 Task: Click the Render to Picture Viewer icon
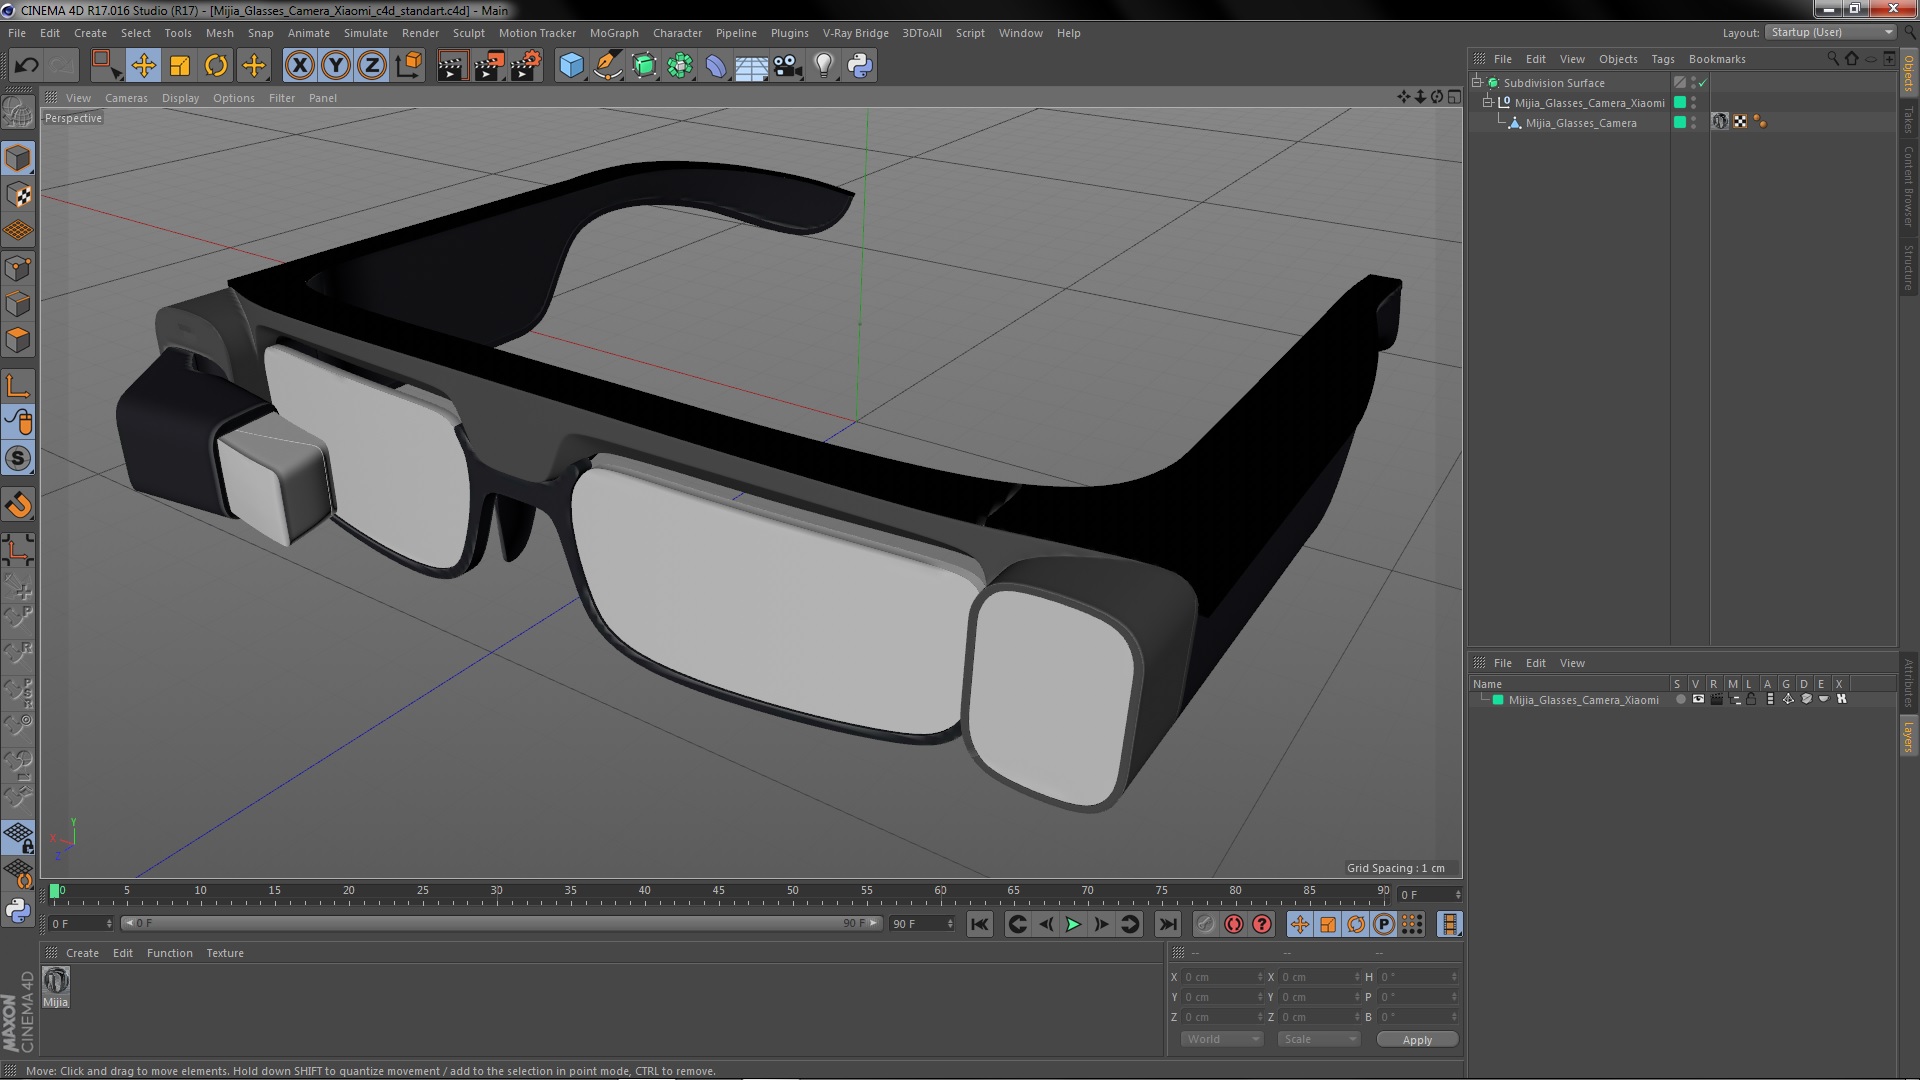pyautogui.click(x=488, y=66)
